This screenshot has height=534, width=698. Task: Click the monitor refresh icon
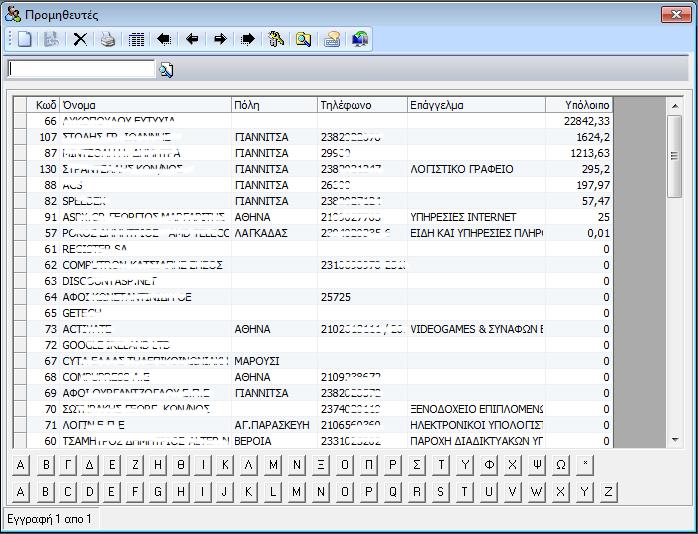(360, 39)
